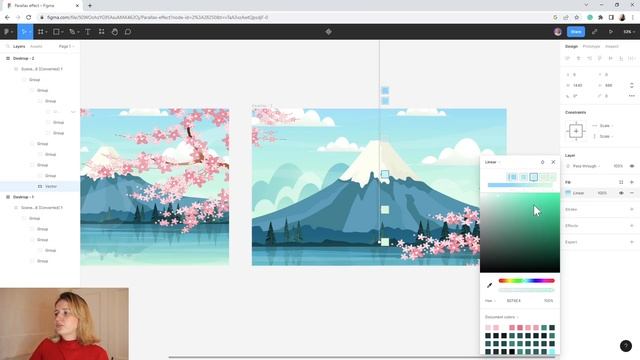The image size is (640, 360).
Task: Switch to the Assets tab
Action: pyautogui.click(x=36, y=47)
